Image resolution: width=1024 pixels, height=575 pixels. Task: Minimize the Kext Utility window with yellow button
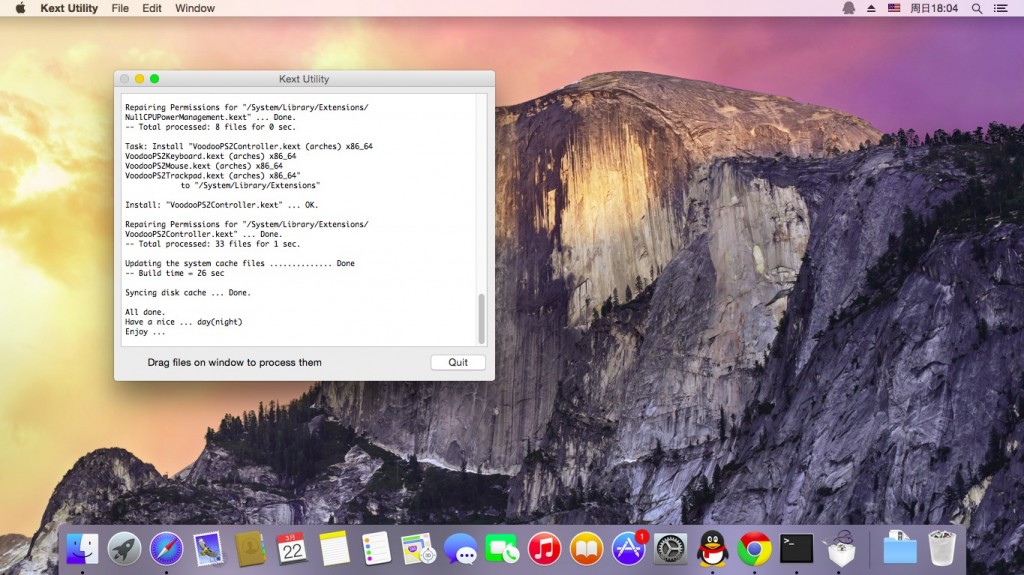tap(139, 79)
